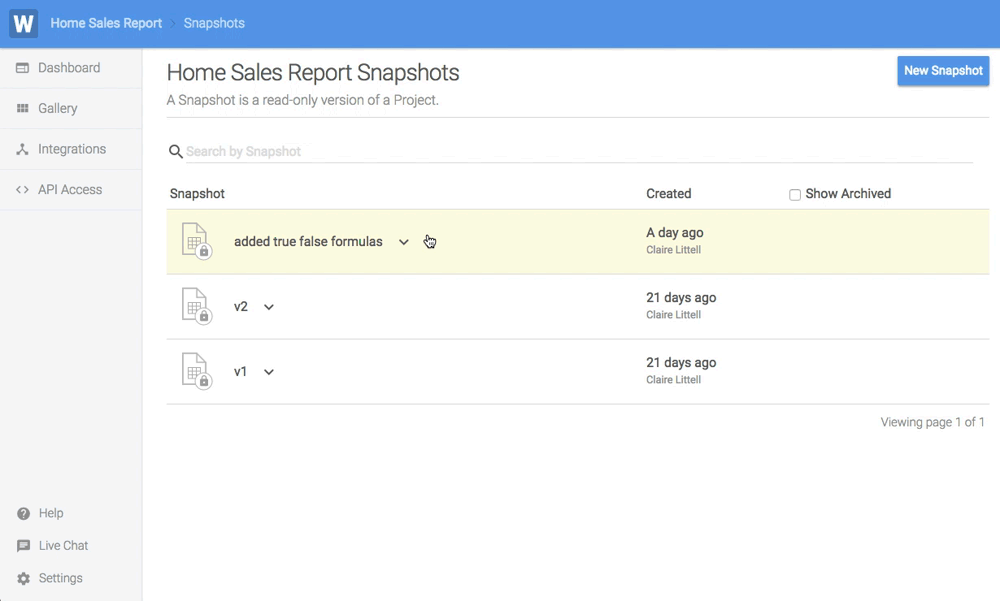
Task: Click the Dashboard sidebar icon
Action: (x=22, y=68)
